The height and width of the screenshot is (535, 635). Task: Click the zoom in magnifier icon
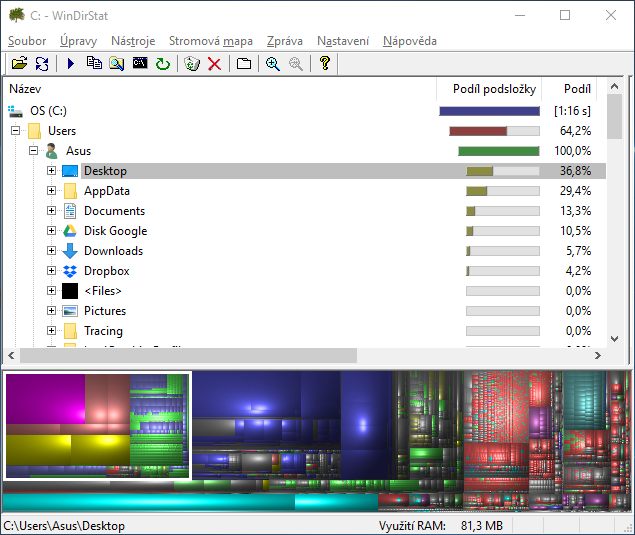[272, 64]
